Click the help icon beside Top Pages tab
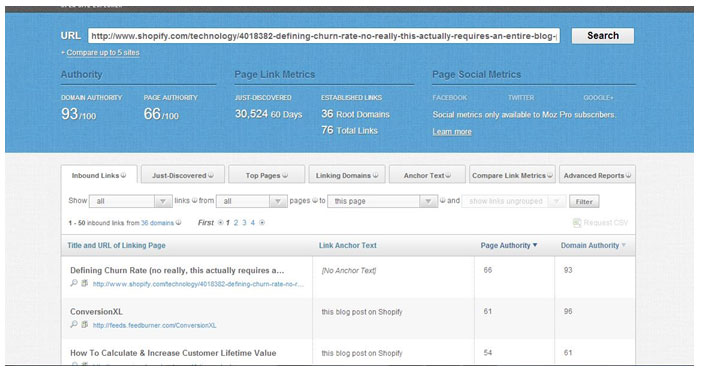Image resolution: width=703 pixels, height=371 pixels. point(285,175)
